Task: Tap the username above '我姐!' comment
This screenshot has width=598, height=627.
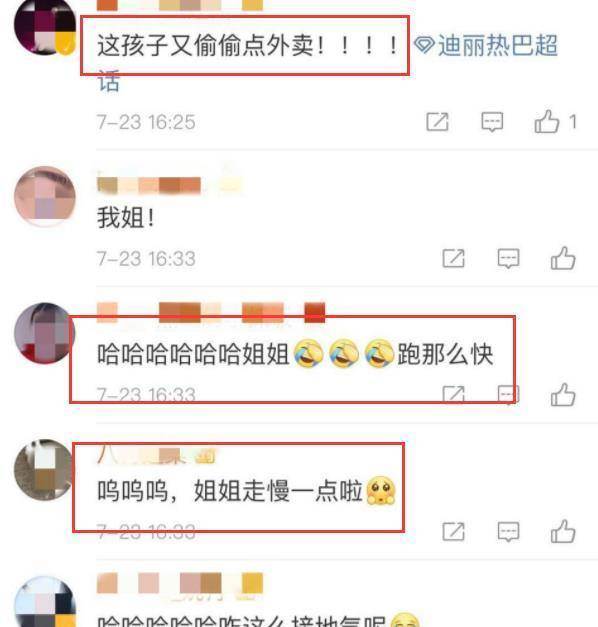Action: 169,185
